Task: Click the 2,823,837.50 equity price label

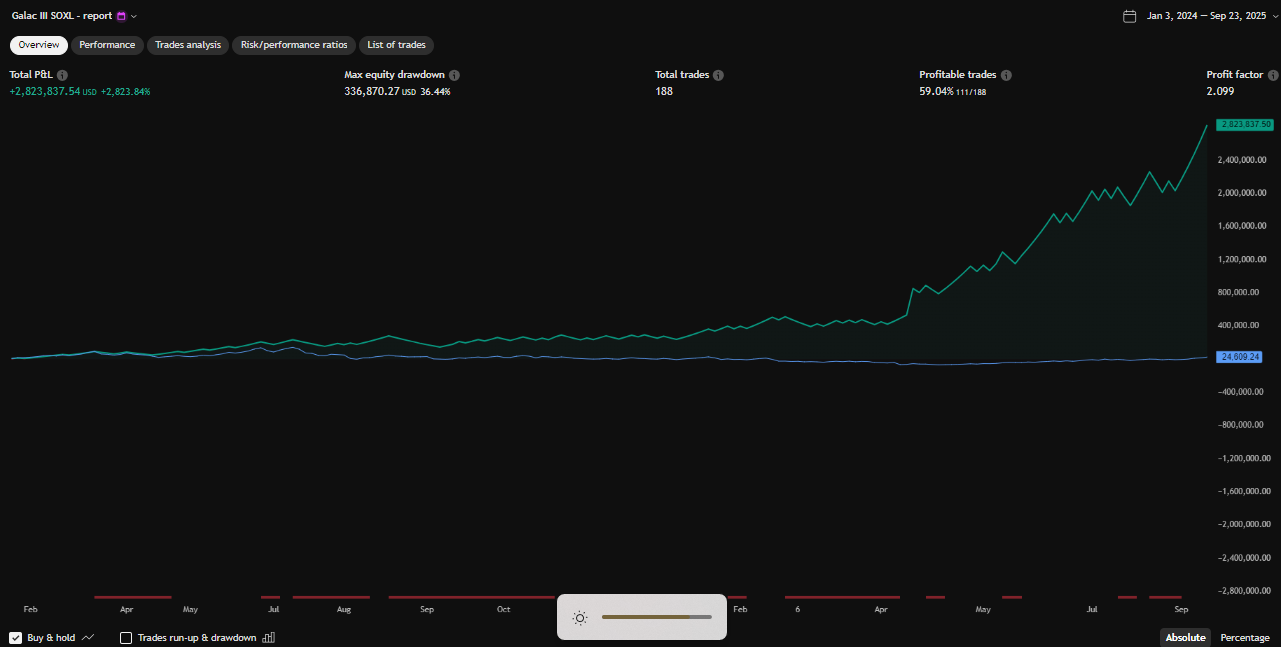Action: [1244, 125]
